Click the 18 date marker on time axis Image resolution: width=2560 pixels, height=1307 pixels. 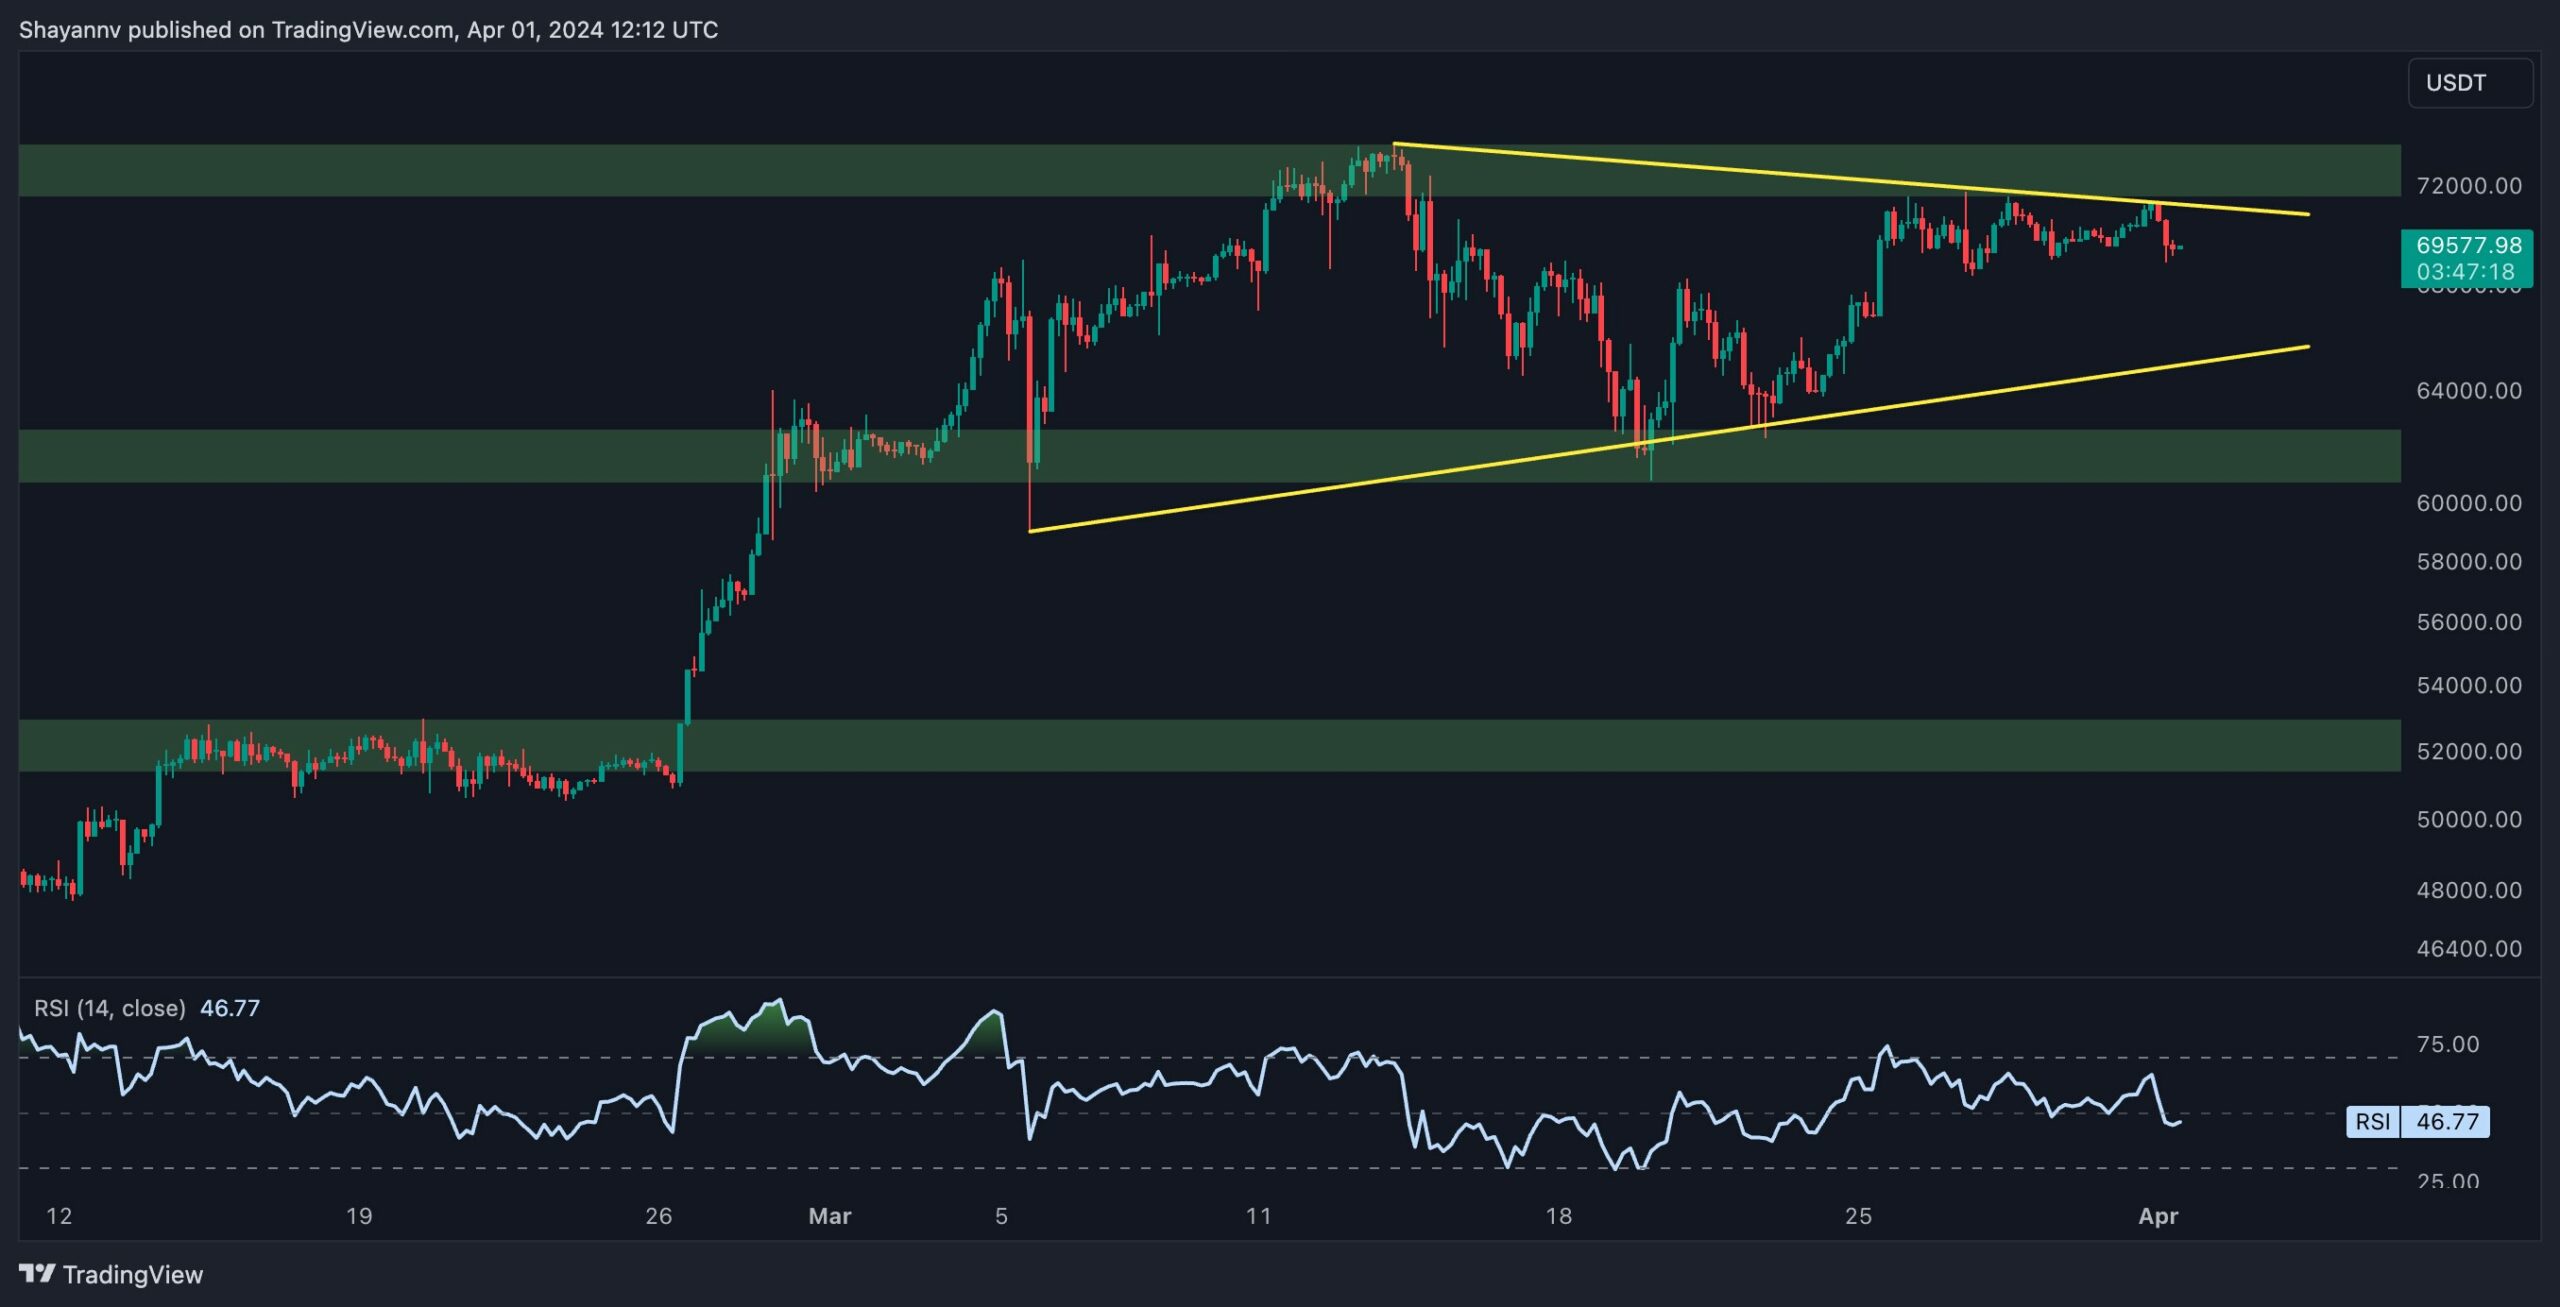1558,1216
